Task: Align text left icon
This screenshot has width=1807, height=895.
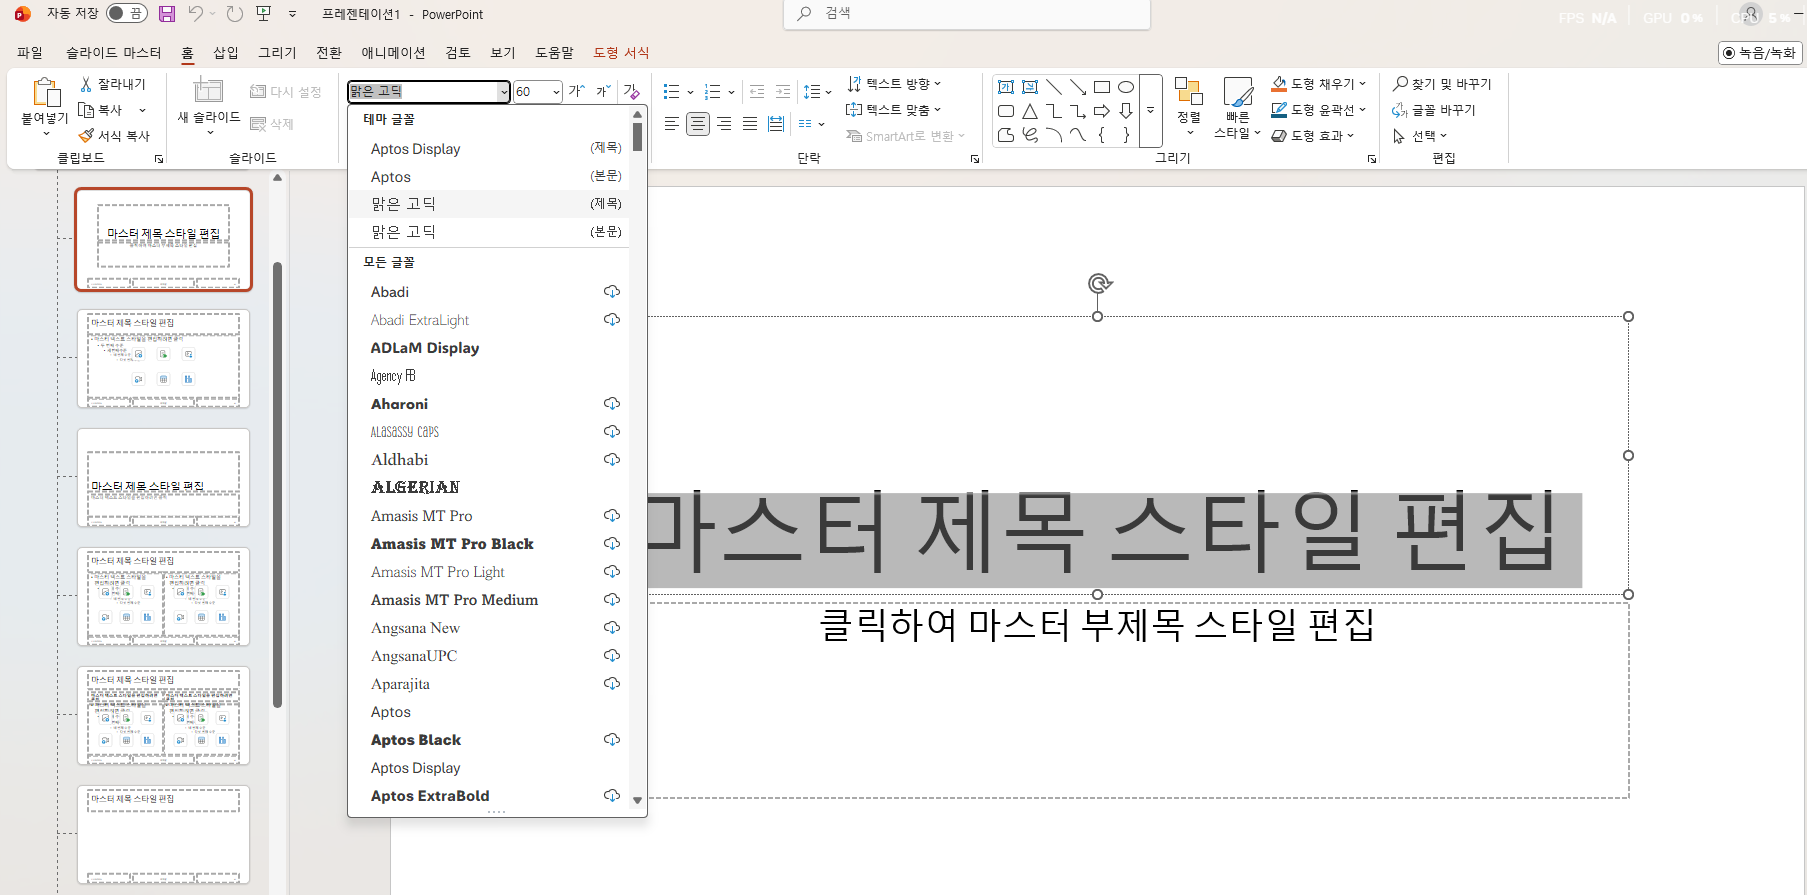Action: click(x=672, y=124)
